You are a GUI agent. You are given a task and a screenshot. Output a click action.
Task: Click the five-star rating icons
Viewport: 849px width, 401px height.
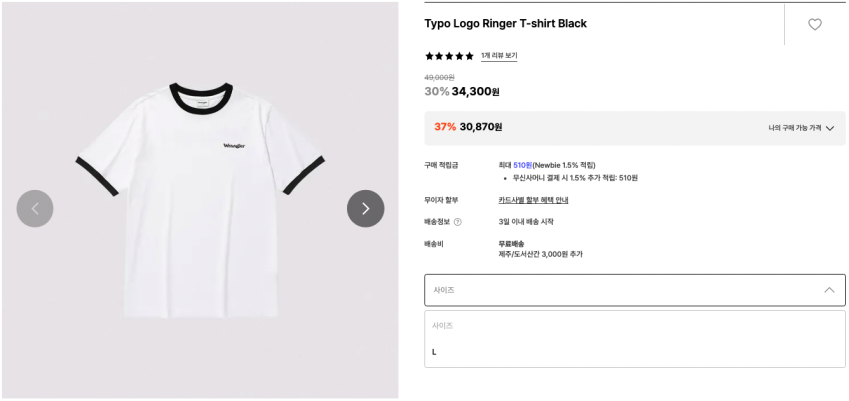(x=449, y=56)
